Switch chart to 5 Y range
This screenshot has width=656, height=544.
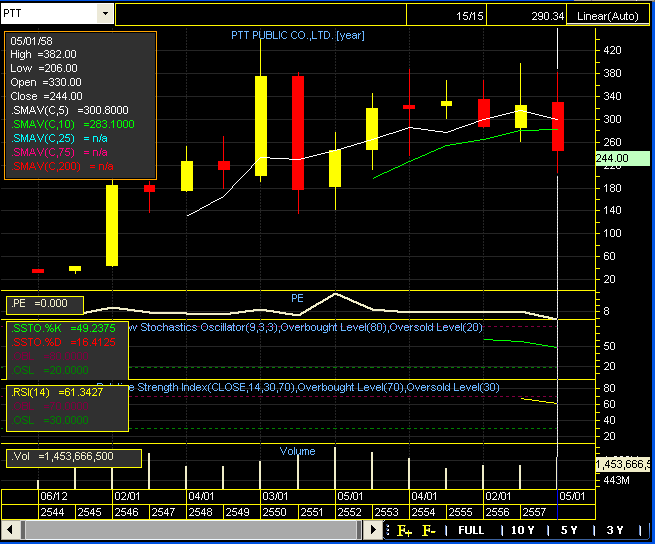569,530
